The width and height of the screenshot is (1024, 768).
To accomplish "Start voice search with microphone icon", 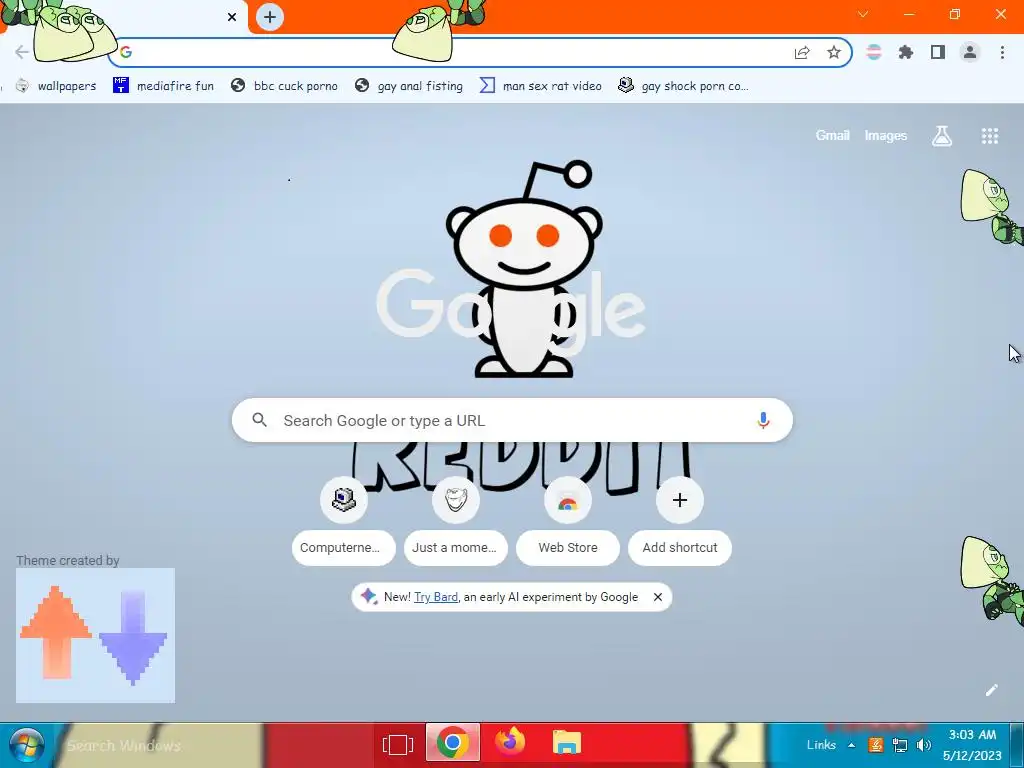I will click(x=763, y=420).
